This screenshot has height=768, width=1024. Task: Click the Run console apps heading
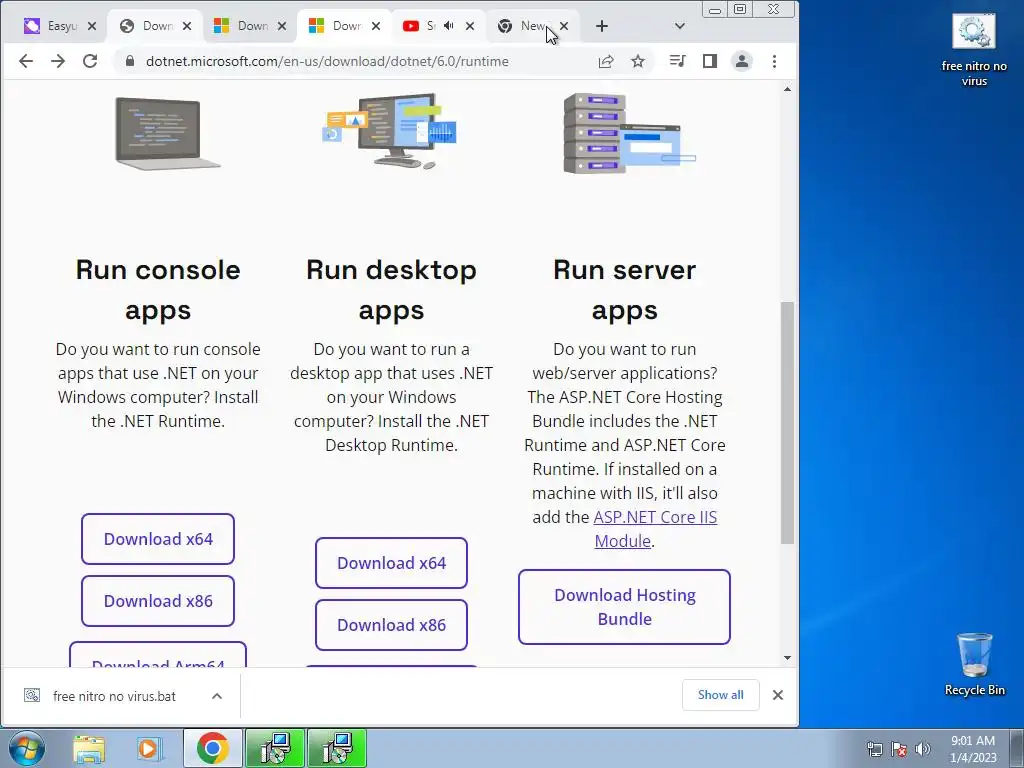click(x=158, y=289)
